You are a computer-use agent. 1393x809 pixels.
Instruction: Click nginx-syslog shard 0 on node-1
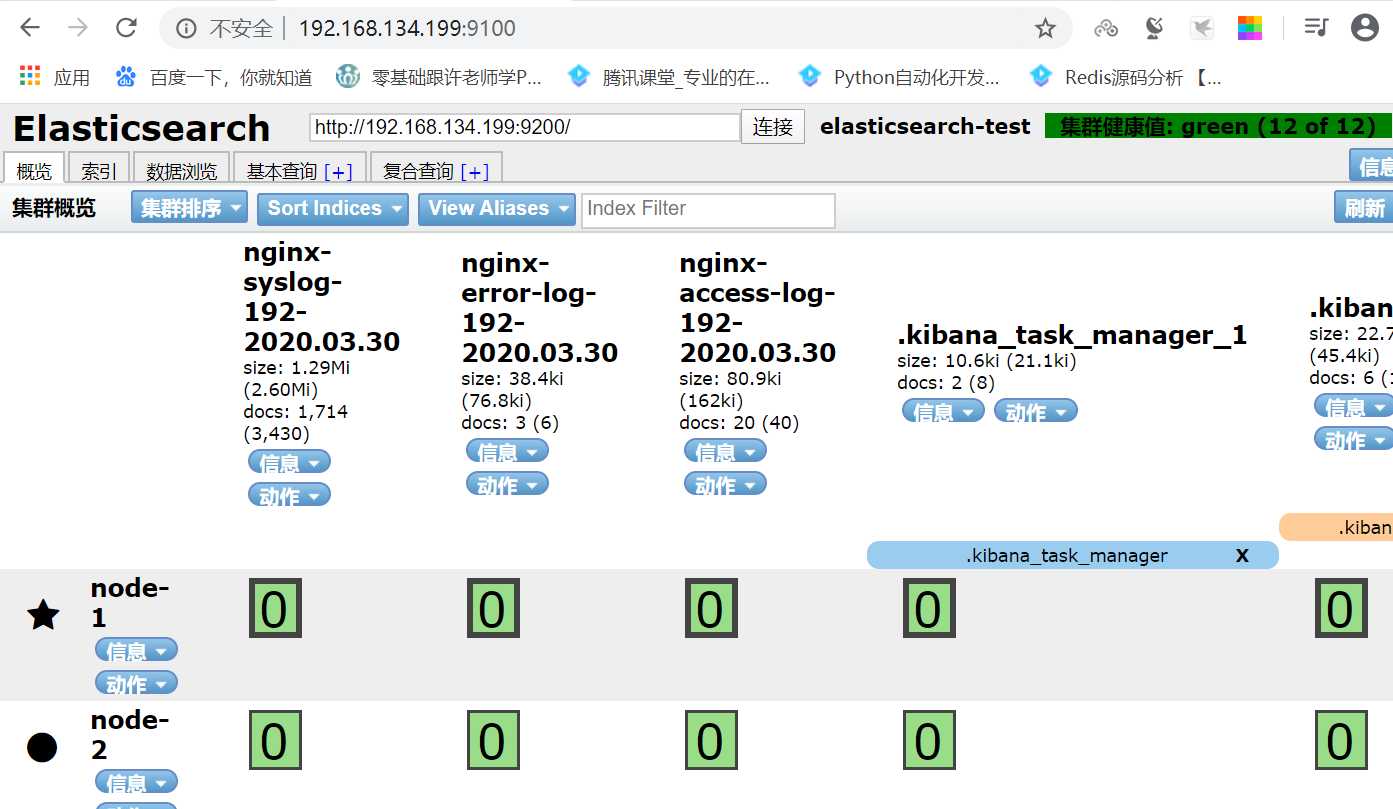pyautogui.click(x=275, y=609)
